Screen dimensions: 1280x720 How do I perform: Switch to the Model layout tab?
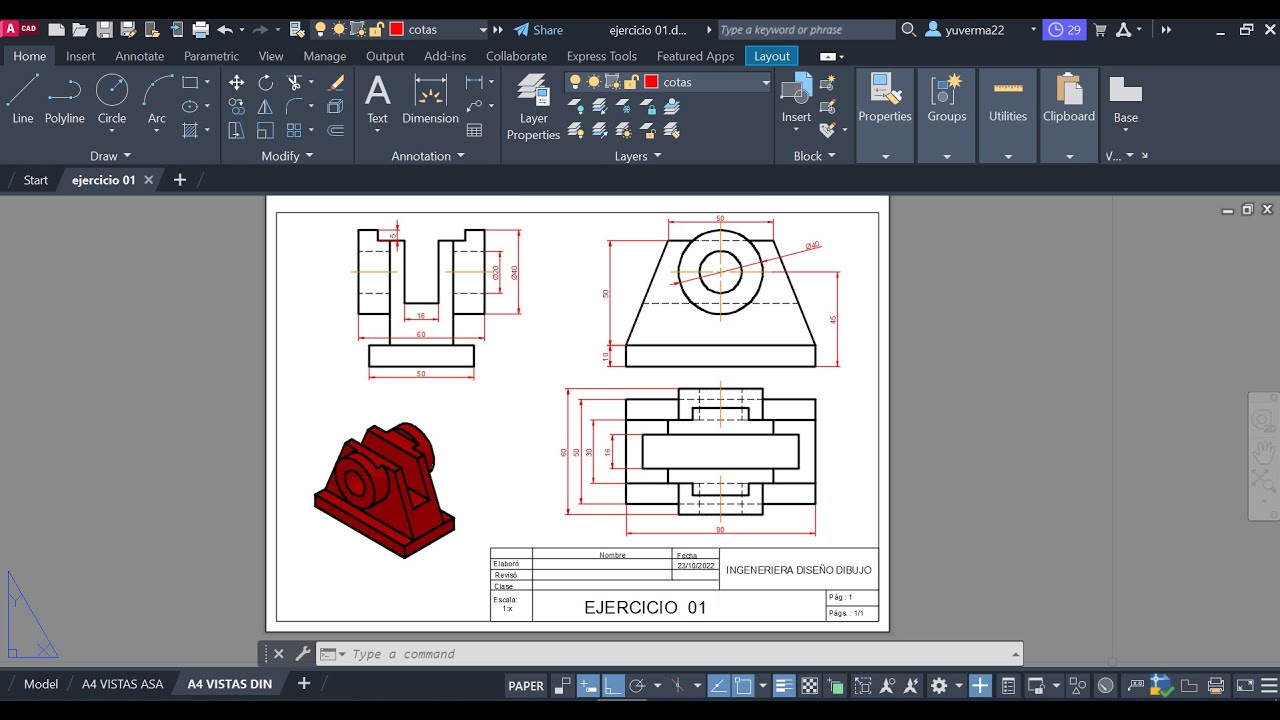41,684
